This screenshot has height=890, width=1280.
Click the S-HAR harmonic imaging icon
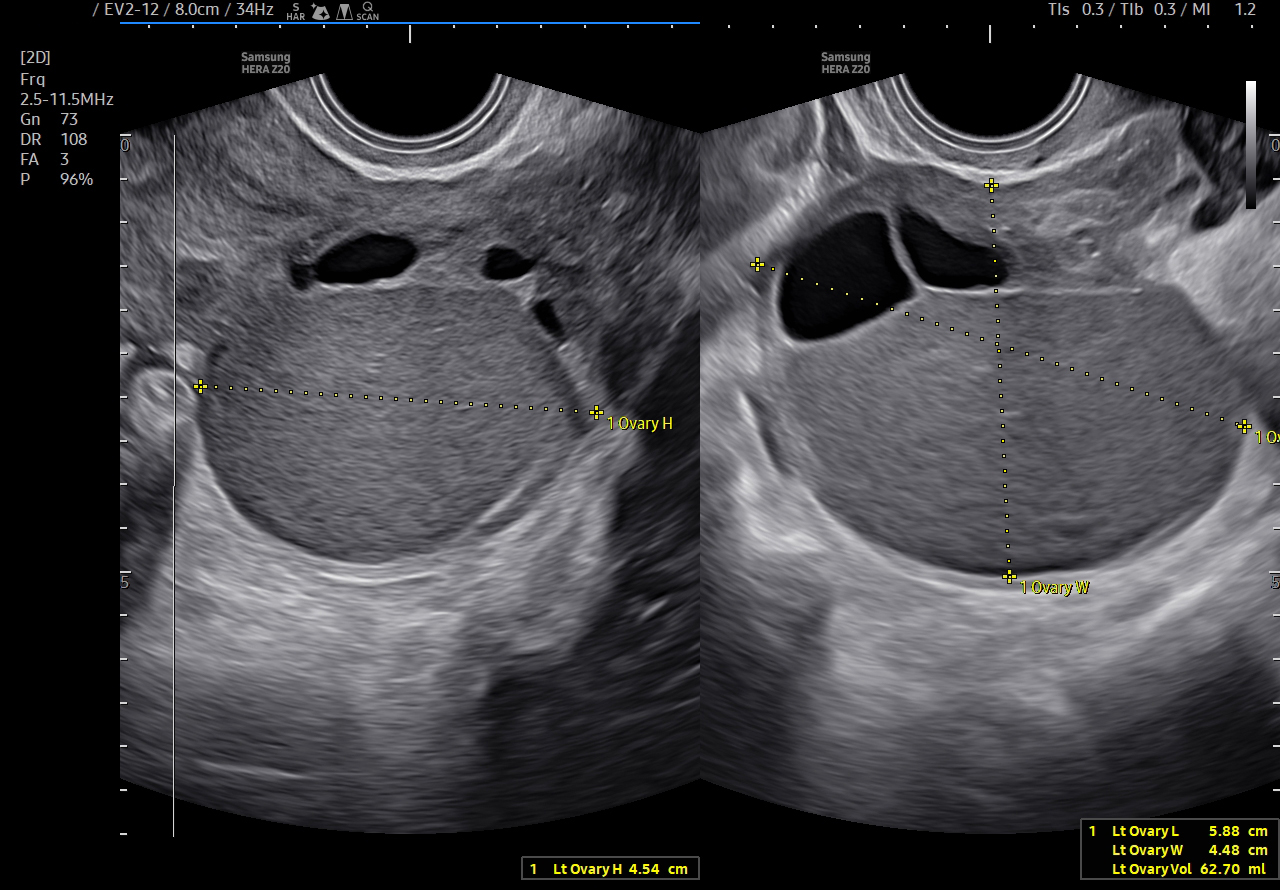(296, 11)
